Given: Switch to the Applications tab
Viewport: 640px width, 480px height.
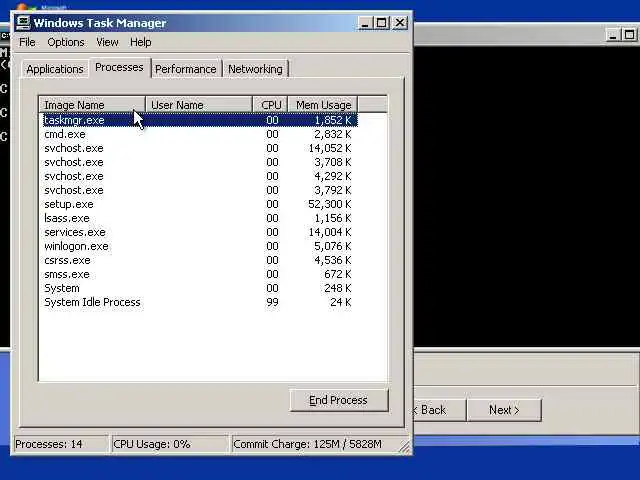Looking at the screenshot, I should click(55, 69).
